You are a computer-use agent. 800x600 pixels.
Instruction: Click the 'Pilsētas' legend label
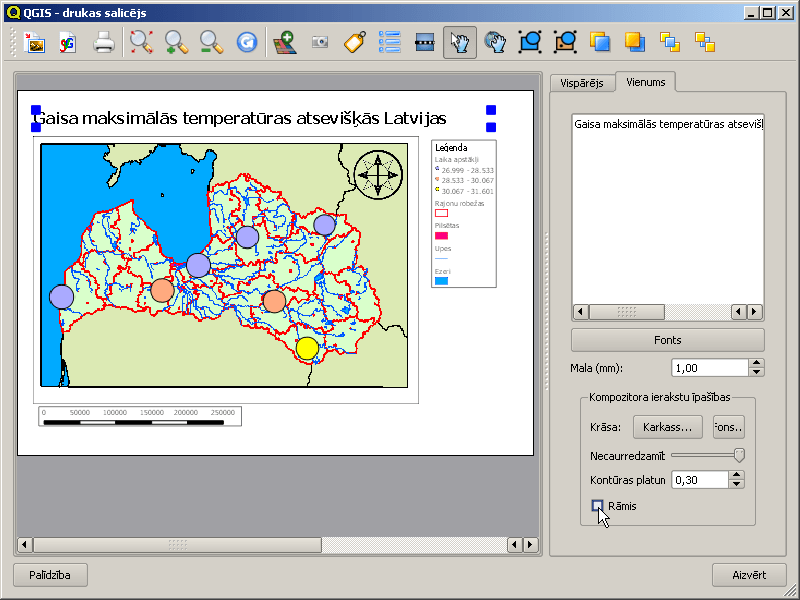coord(447,225)
